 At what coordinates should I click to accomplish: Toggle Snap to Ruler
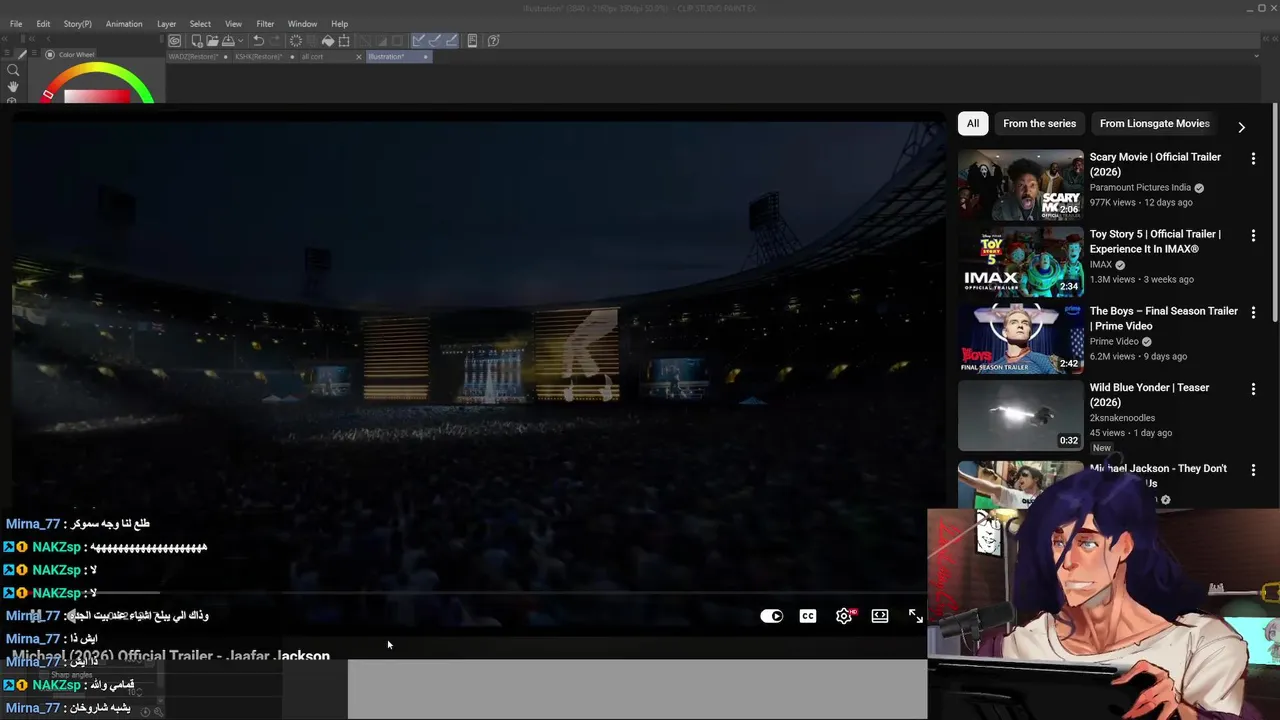tap(419, 41)
